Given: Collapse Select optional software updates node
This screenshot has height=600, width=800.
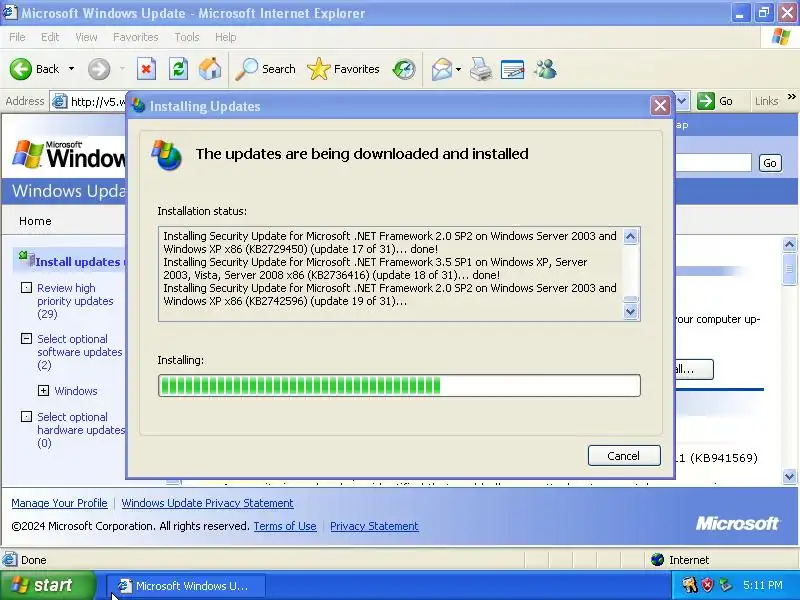Looking at the screenshot, I should [26, 338].
